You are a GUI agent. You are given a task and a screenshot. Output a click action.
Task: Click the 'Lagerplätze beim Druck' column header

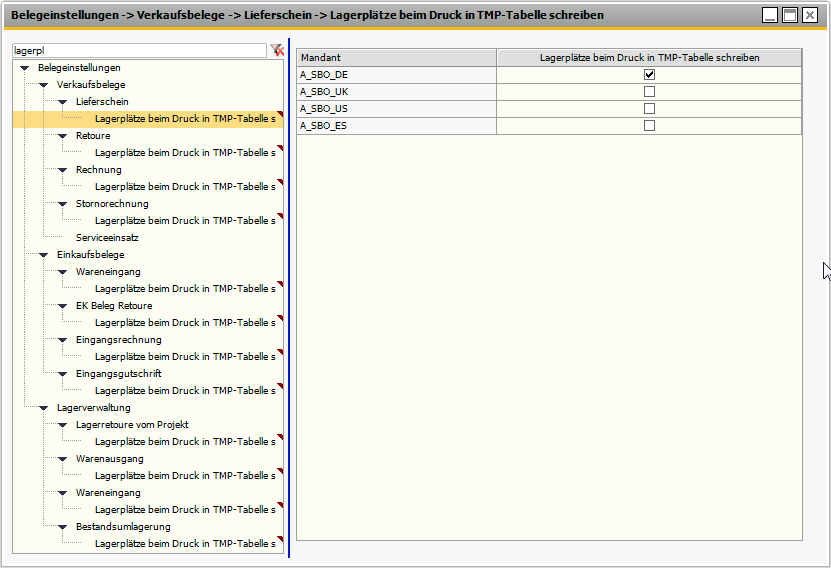(x=649, y=58)
